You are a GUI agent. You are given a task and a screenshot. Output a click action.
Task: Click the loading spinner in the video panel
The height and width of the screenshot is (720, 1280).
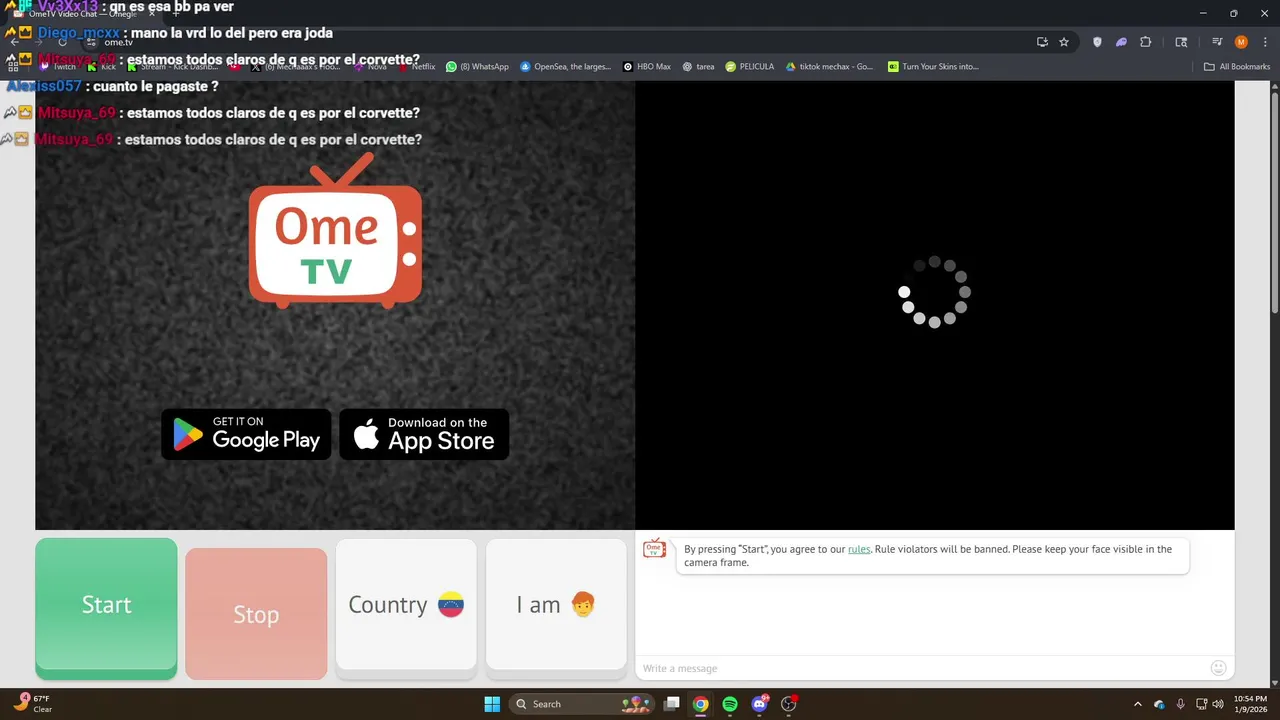(934, 292)
